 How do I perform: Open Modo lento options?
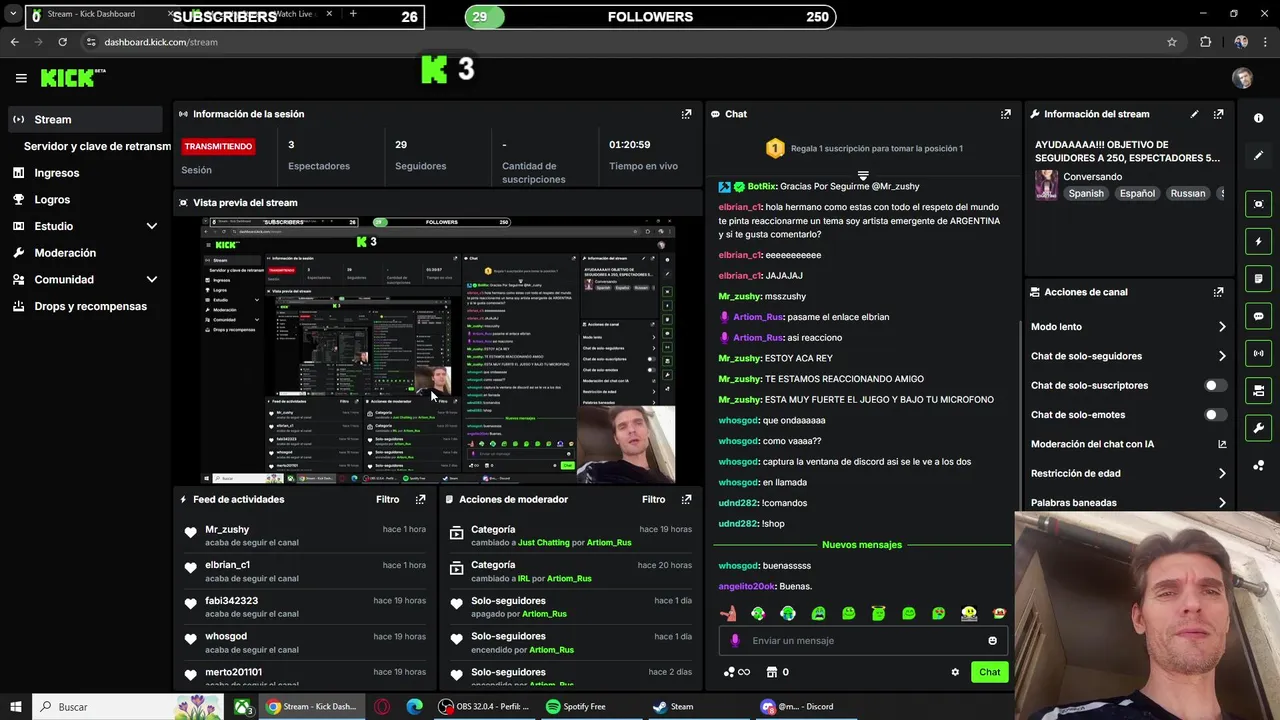pyautogui.click(x=1128, y=327)
